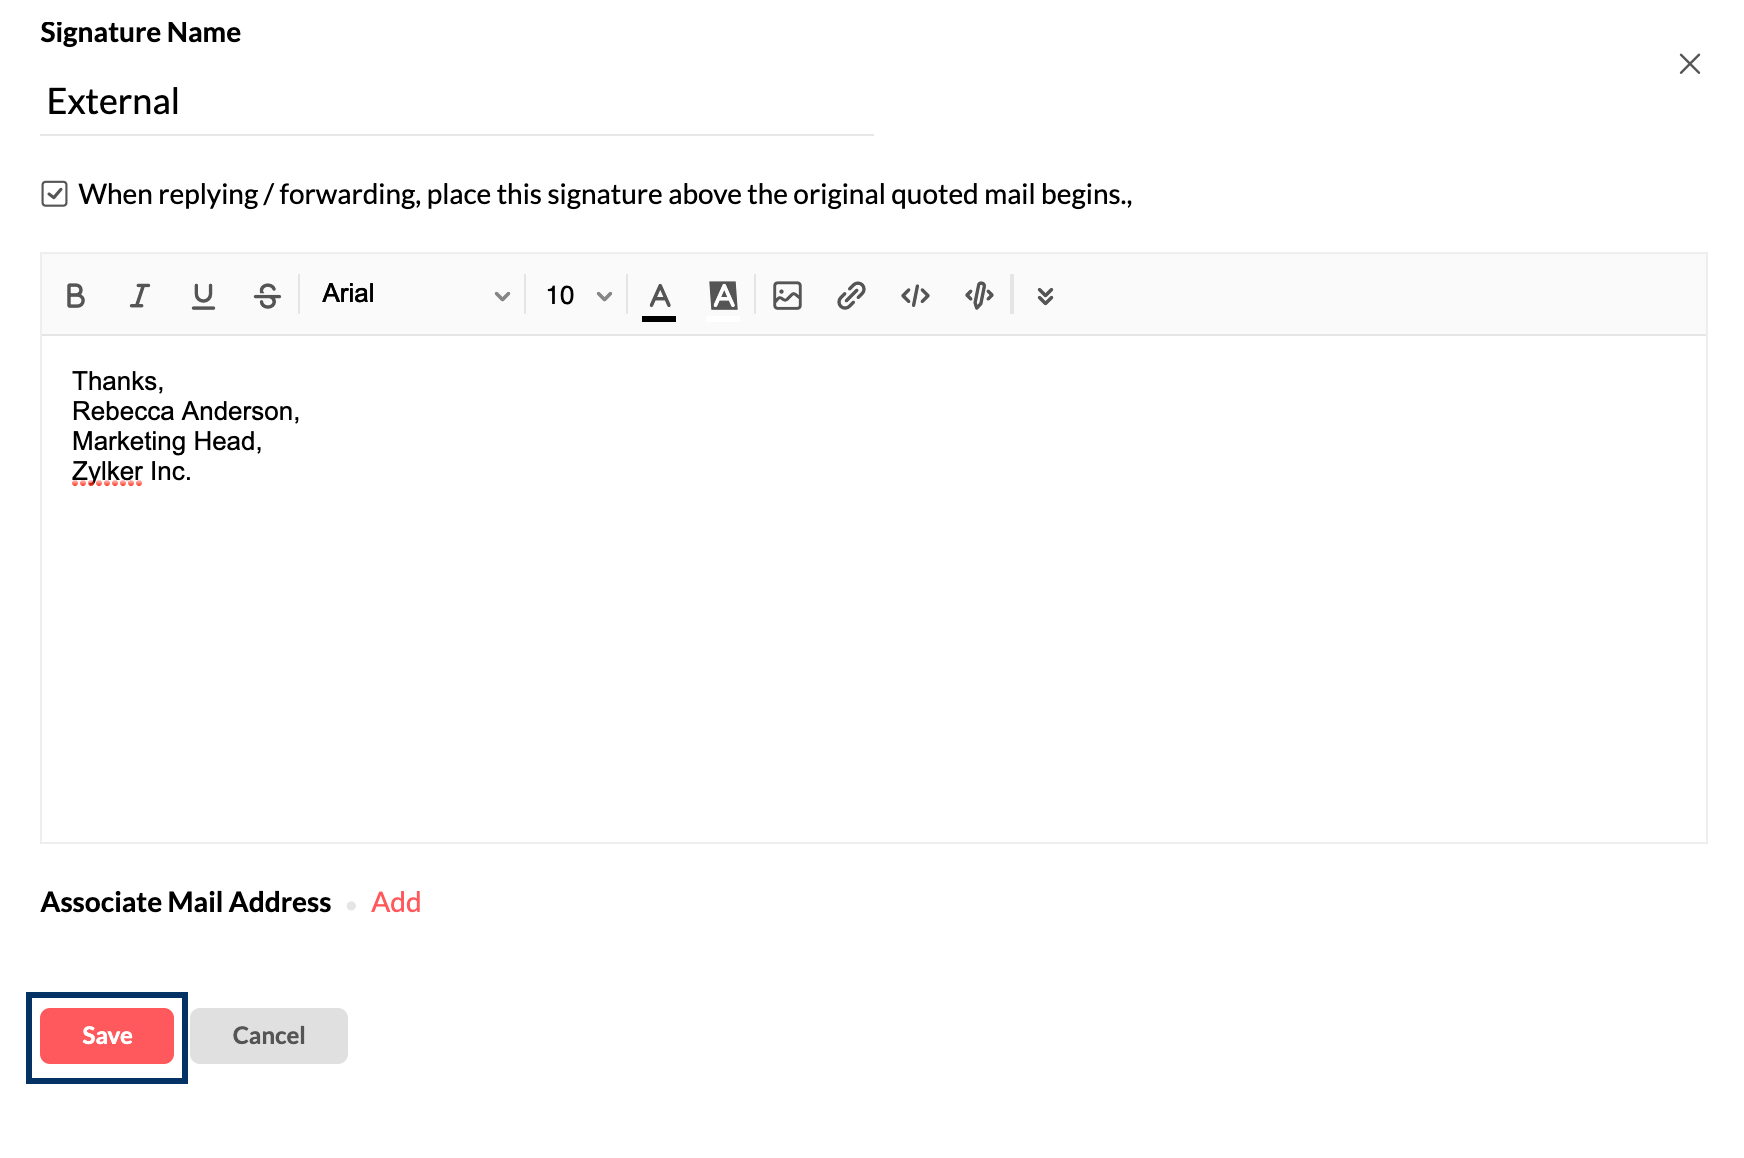Apply strikethrough formatting
This screenshot has width=1744, height=1158.
(x=267, y=295)
